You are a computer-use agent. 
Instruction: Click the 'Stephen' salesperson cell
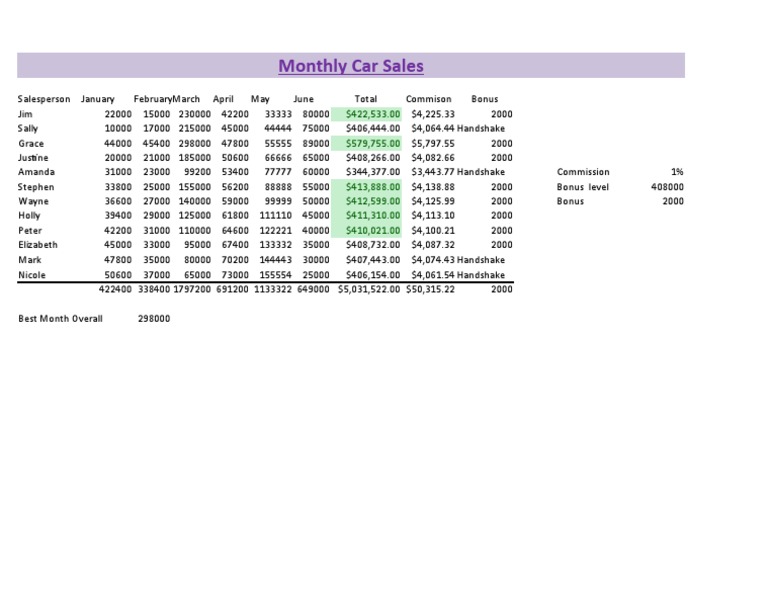point(36,187)
